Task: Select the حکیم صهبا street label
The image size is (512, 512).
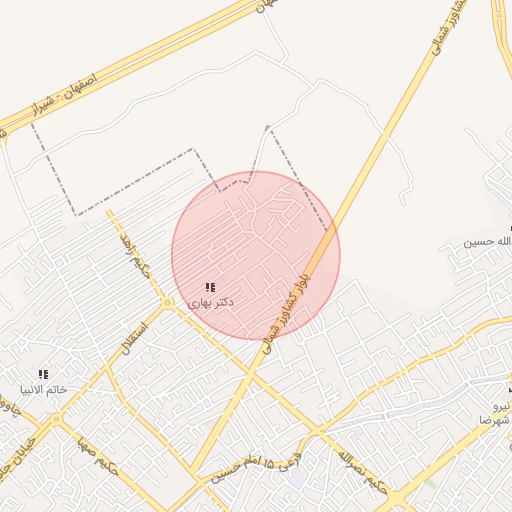Action: [x=98, y=456]
